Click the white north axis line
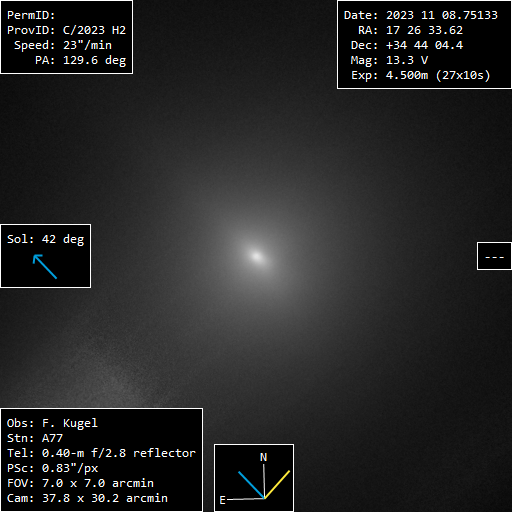The width and height of the screenshot is (512, 512). click(x=264, y=480)
